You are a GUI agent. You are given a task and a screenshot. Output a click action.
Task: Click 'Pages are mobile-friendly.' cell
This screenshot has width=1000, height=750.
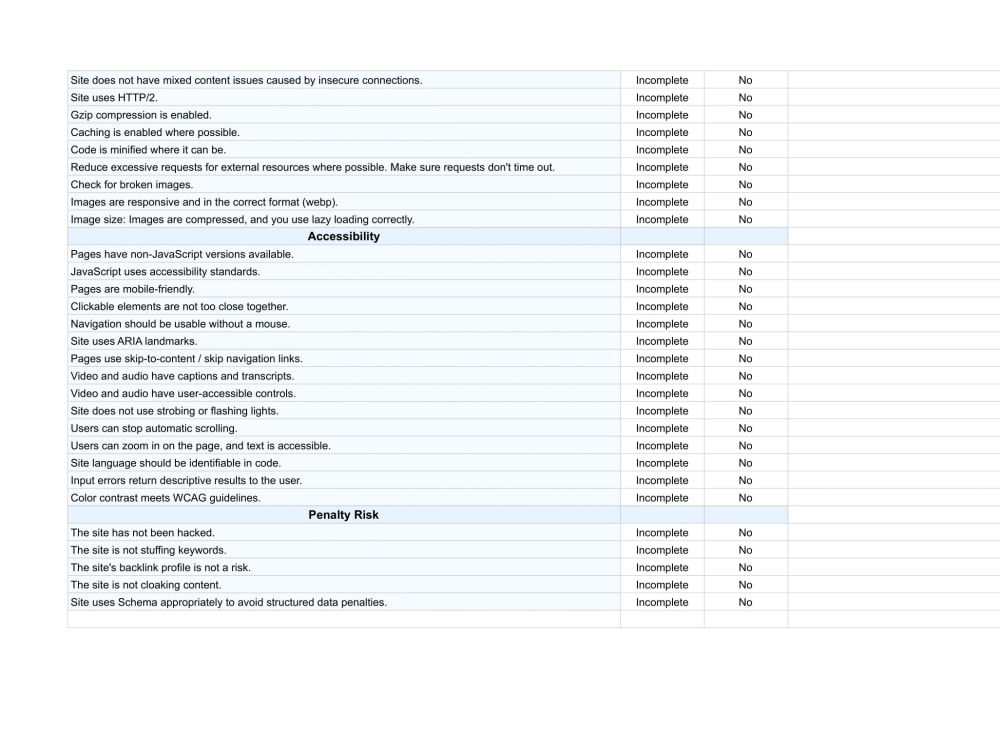(x=344, y=289)
